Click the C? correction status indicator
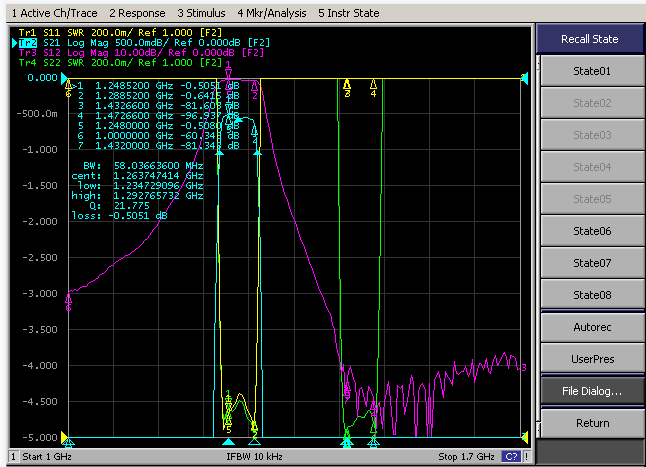This screenshot has height=467, width=646. 511,457
